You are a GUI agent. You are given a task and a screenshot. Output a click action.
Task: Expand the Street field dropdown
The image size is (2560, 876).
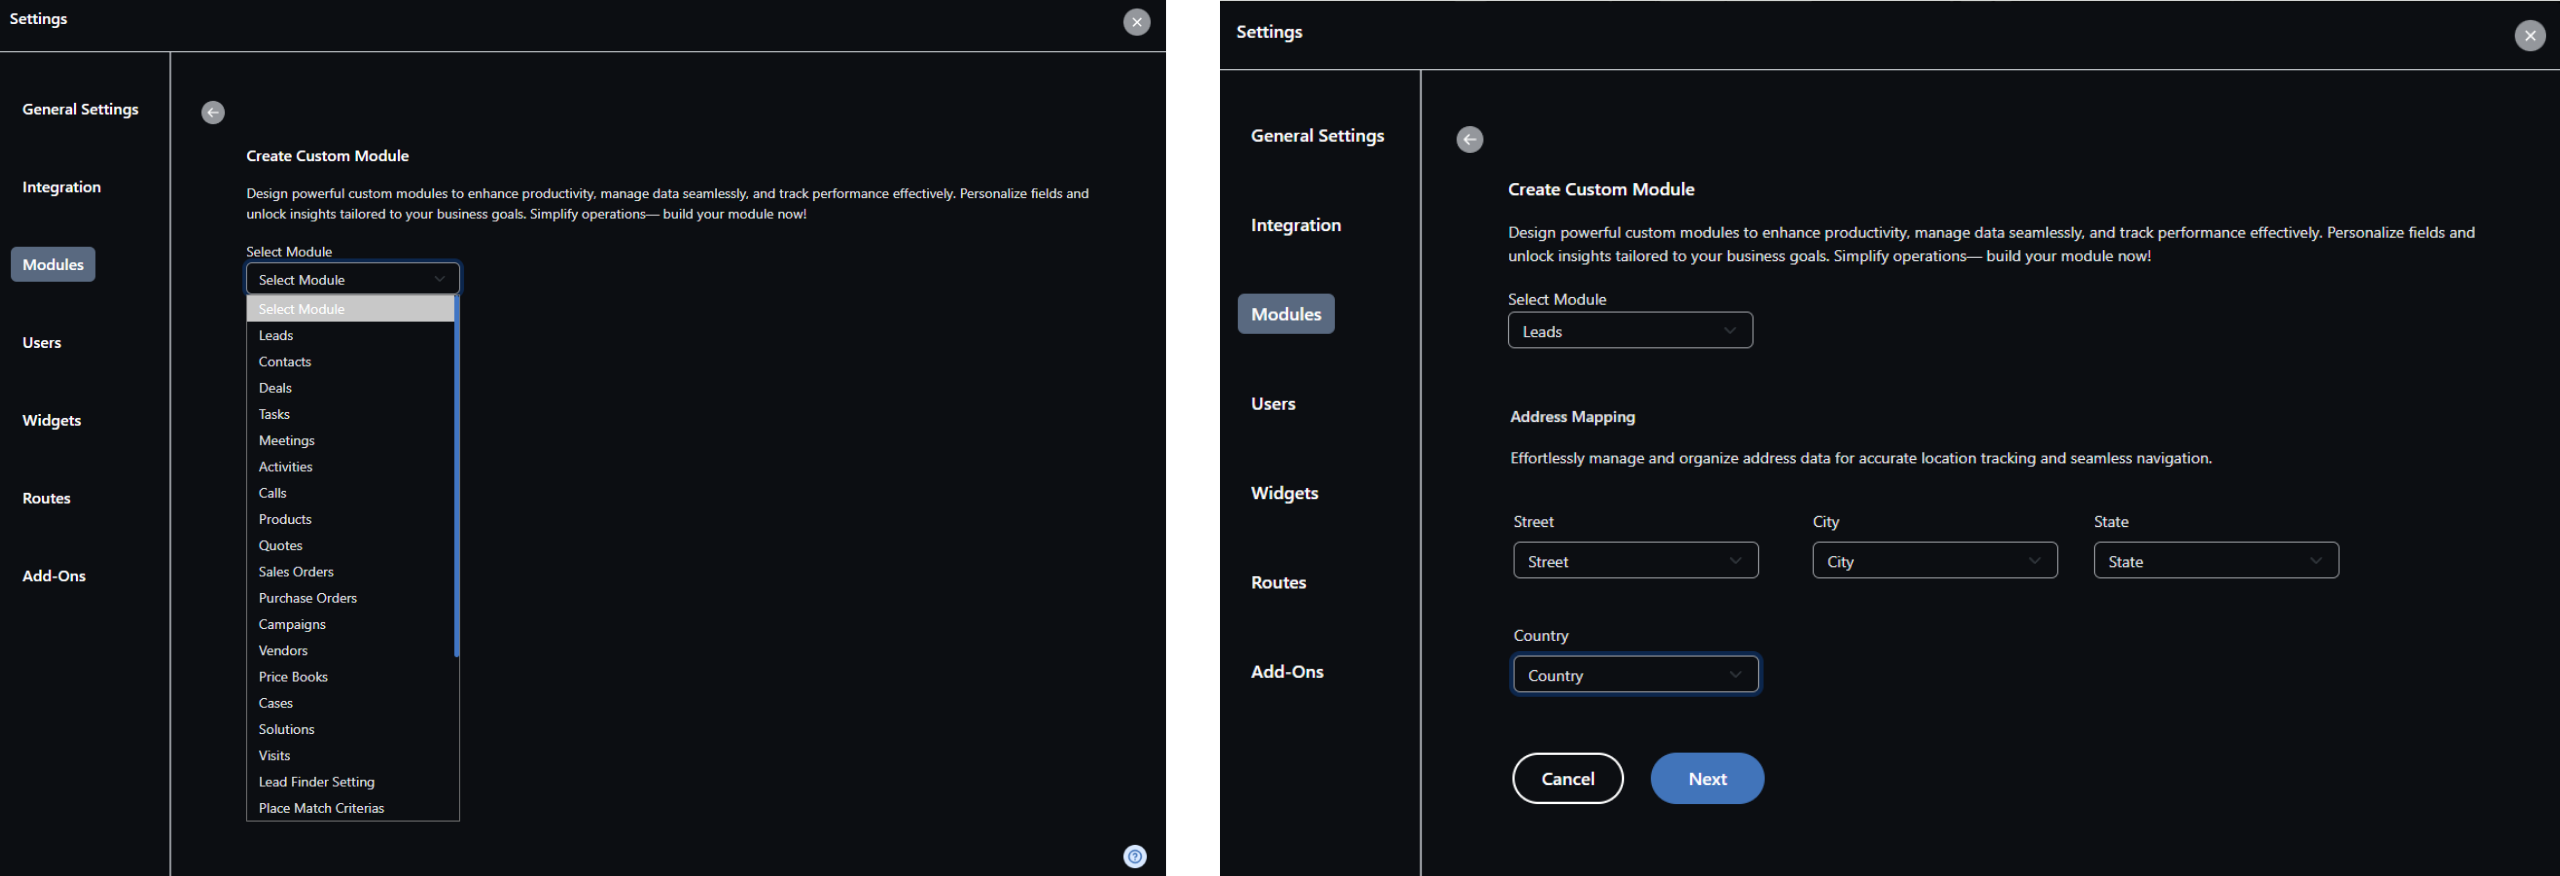(1635, 561)
